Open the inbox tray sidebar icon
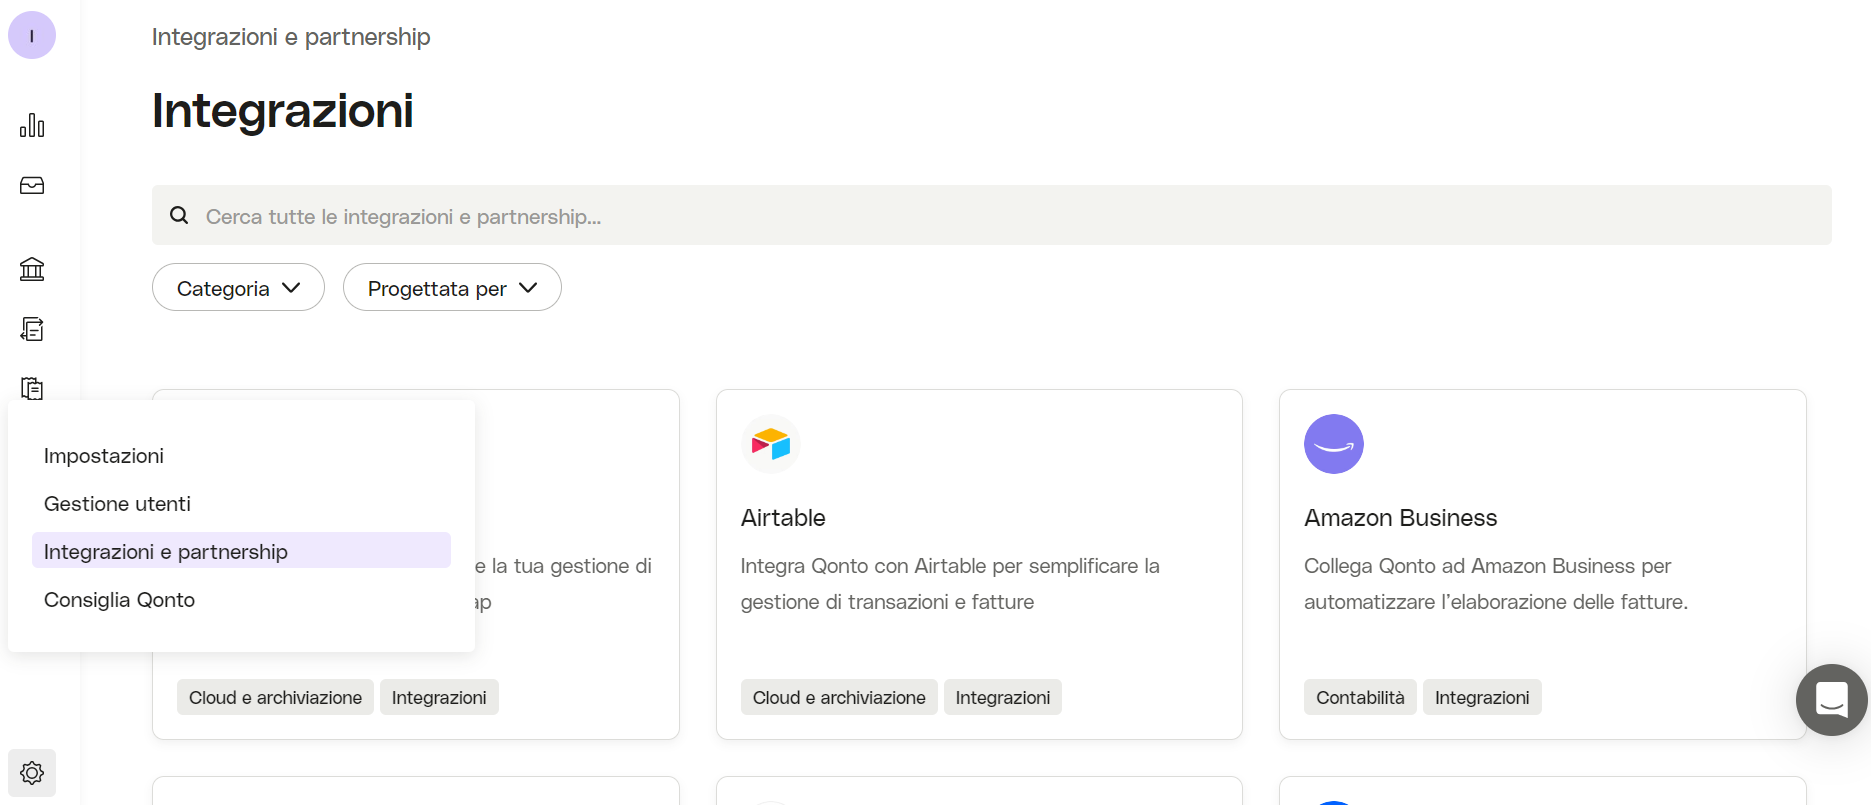Viewport: 1871px width, 805px height. tap(32, 186)
